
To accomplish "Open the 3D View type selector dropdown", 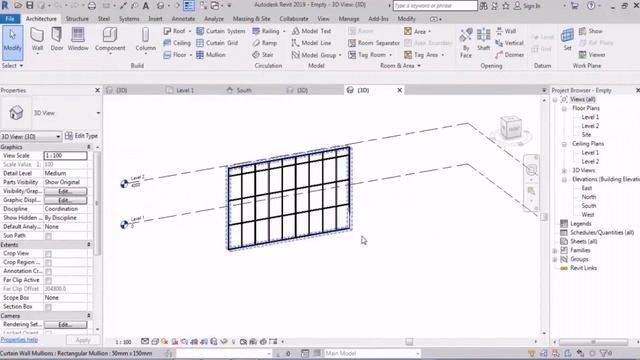I will (x=98, y=113).
